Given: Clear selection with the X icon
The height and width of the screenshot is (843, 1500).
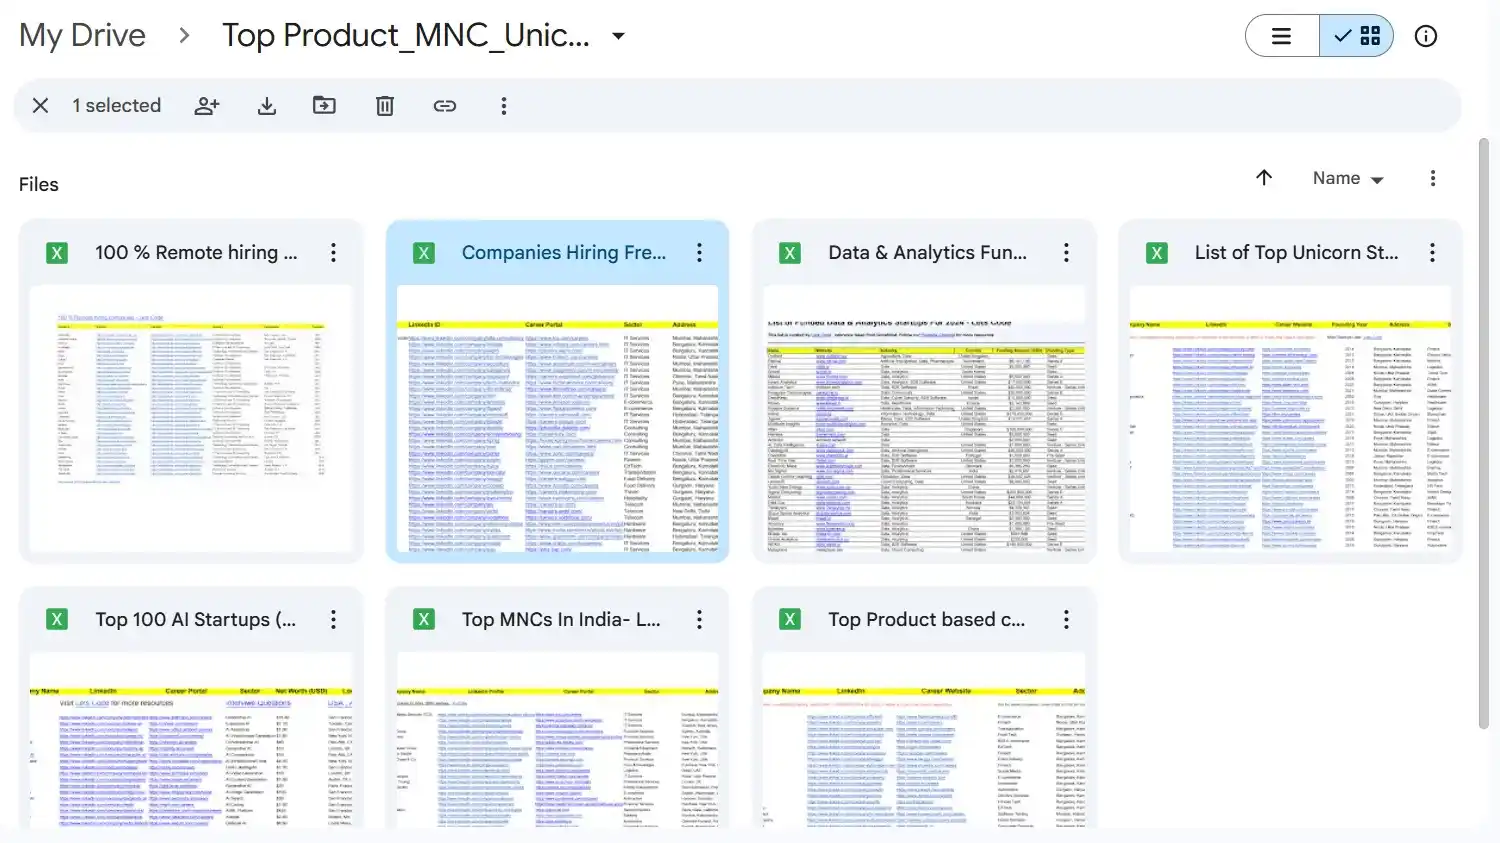Looking at the screenshot, I should 40,105.
